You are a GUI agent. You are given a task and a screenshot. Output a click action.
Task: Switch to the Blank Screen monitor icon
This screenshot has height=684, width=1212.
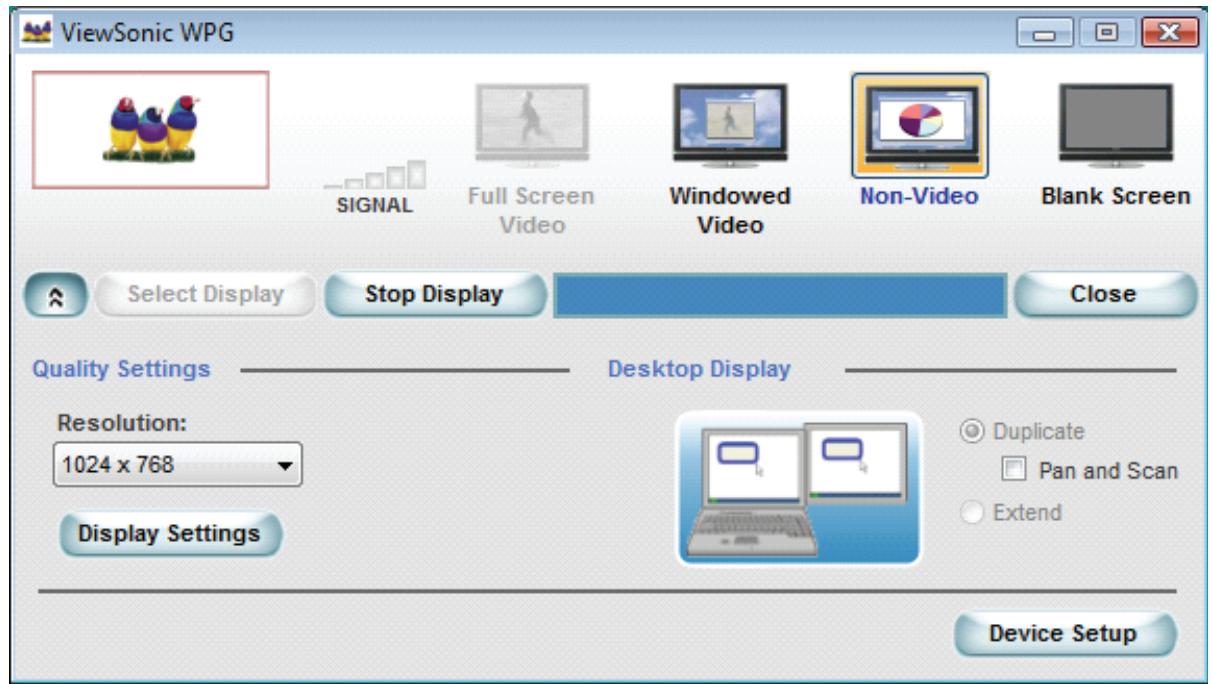pos(1116,125)
